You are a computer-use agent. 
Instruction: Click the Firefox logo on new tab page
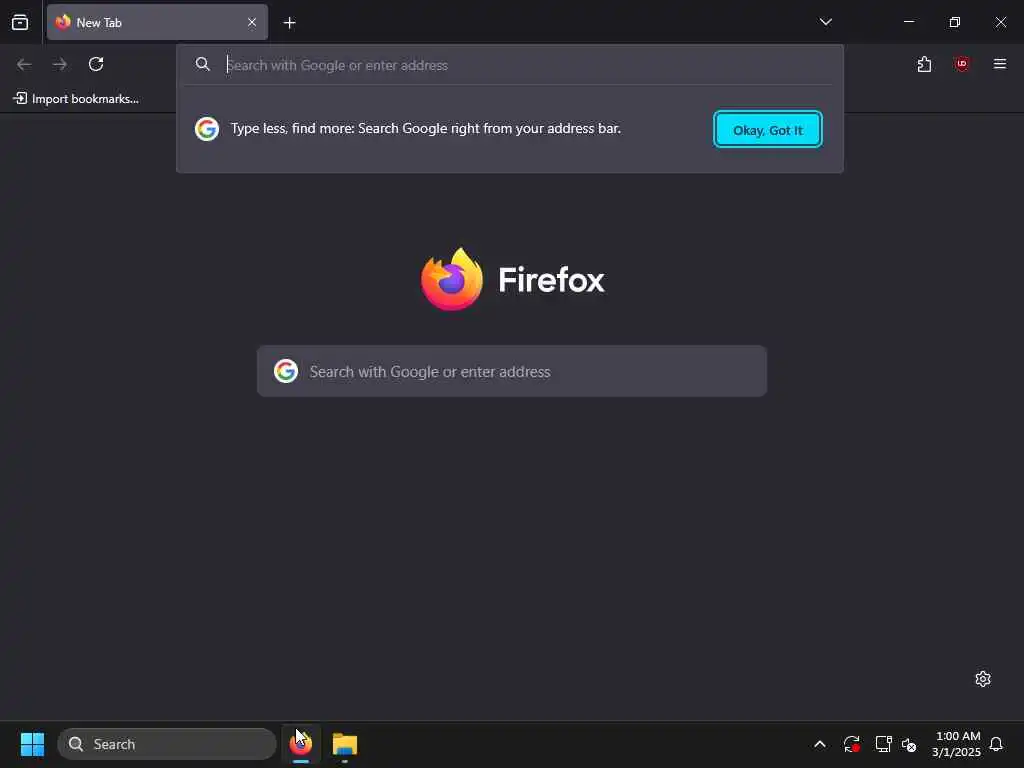tap(452, 280)
